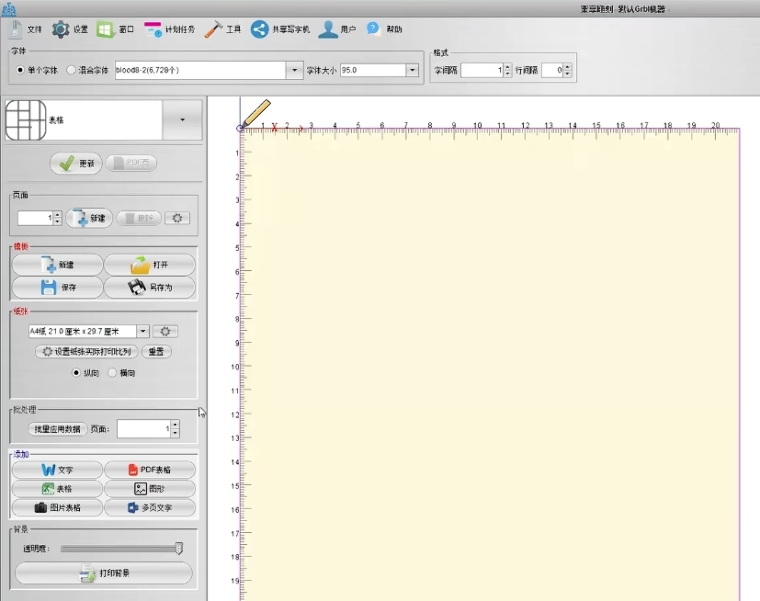760x601 pixels.
Task: Click 打印背景 printer button
Action: (x=103, y=574)
